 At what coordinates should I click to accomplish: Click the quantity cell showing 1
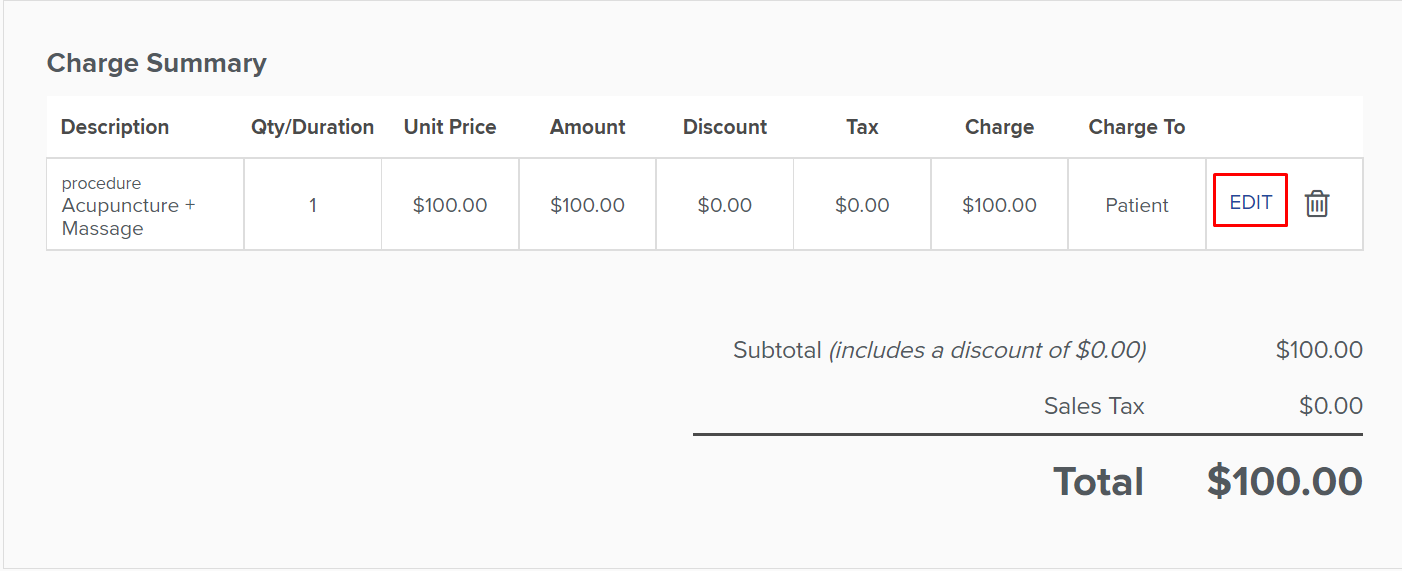coord(312,205)
